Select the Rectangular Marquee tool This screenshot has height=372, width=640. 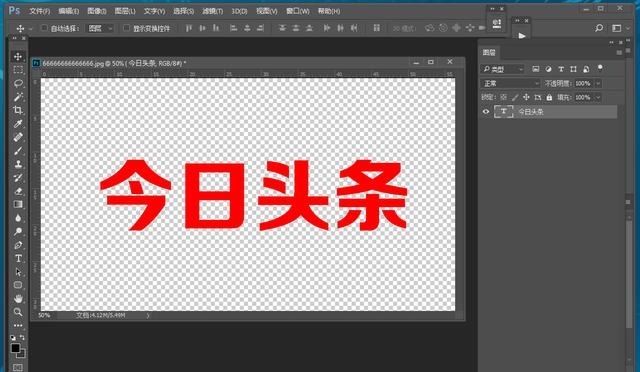[x=18, y=69]
